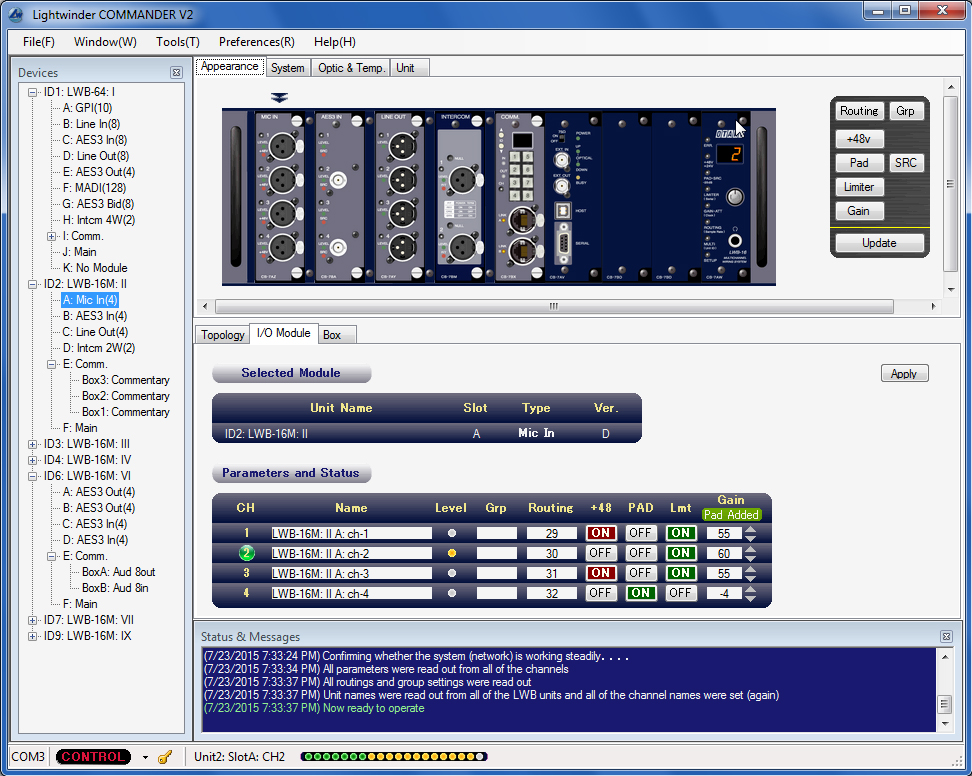Toggle limiter for channel 1
The height and width of the screenshot is (776, 972).
[681, 533]
